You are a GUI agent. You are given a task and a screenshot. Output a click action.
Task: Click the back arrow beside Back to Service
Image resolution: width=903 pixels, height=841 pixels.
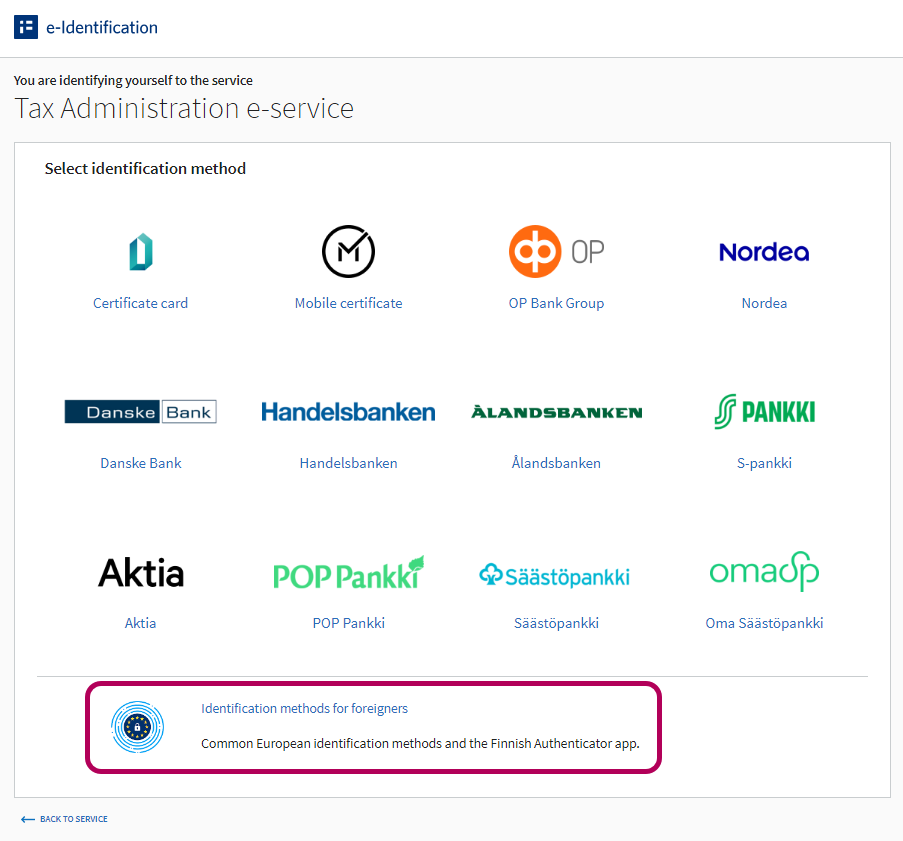[28, 819]
